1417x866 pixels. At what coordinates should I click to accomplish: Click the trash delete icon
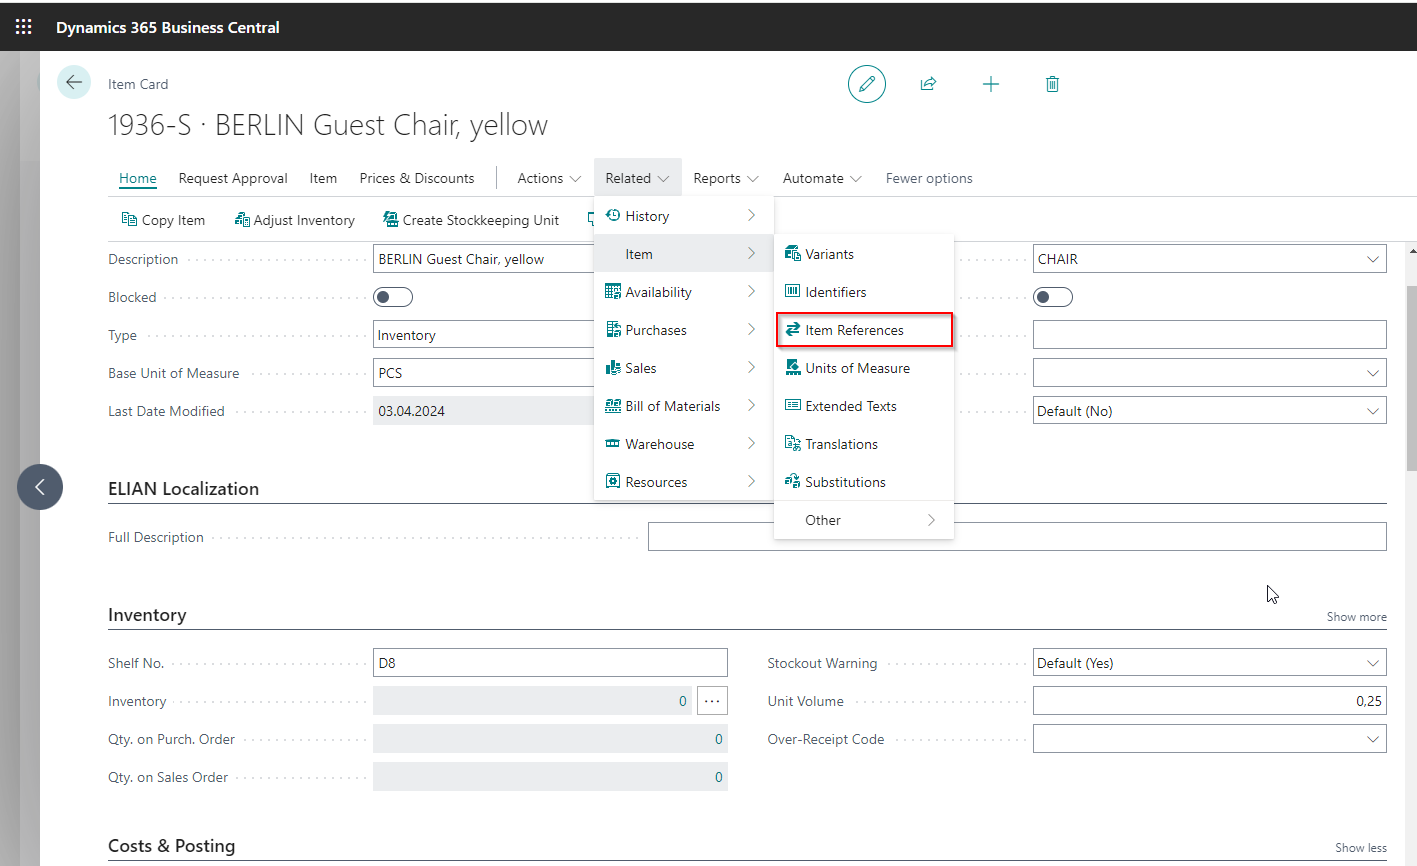tap(1052, 84)
